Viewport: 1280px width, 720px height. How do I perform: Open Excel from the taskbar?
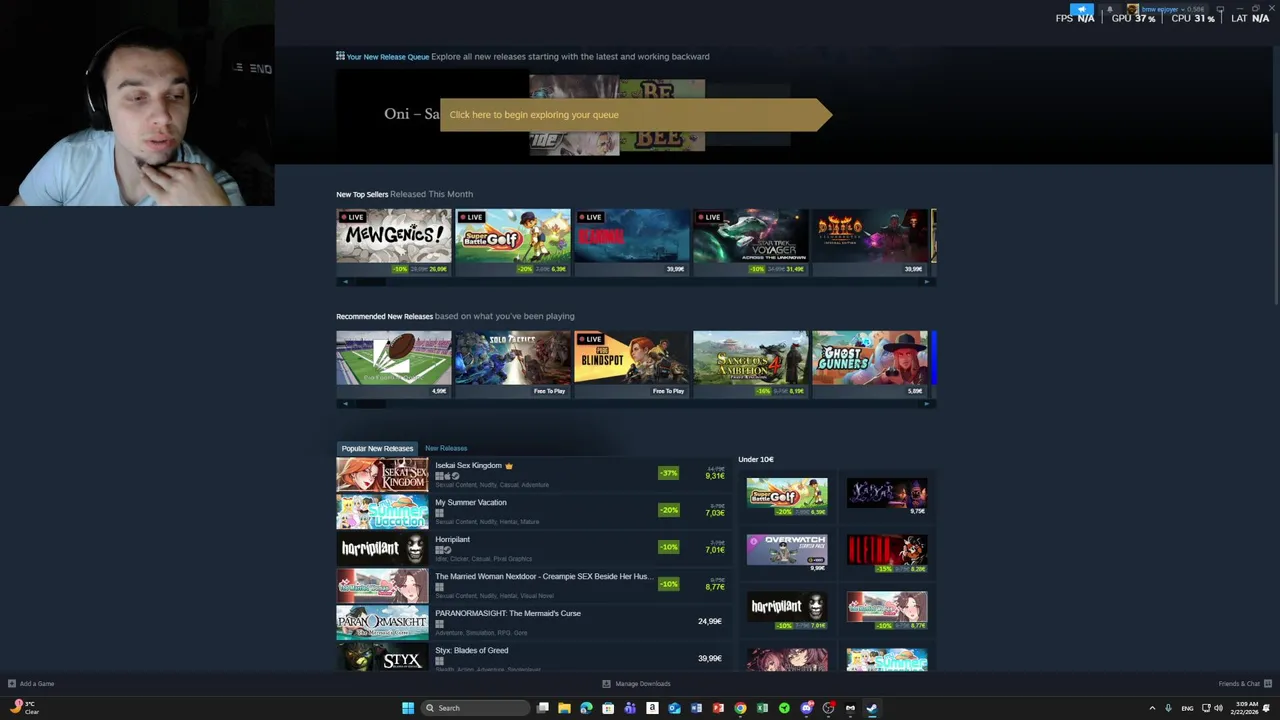pos(762,708)
